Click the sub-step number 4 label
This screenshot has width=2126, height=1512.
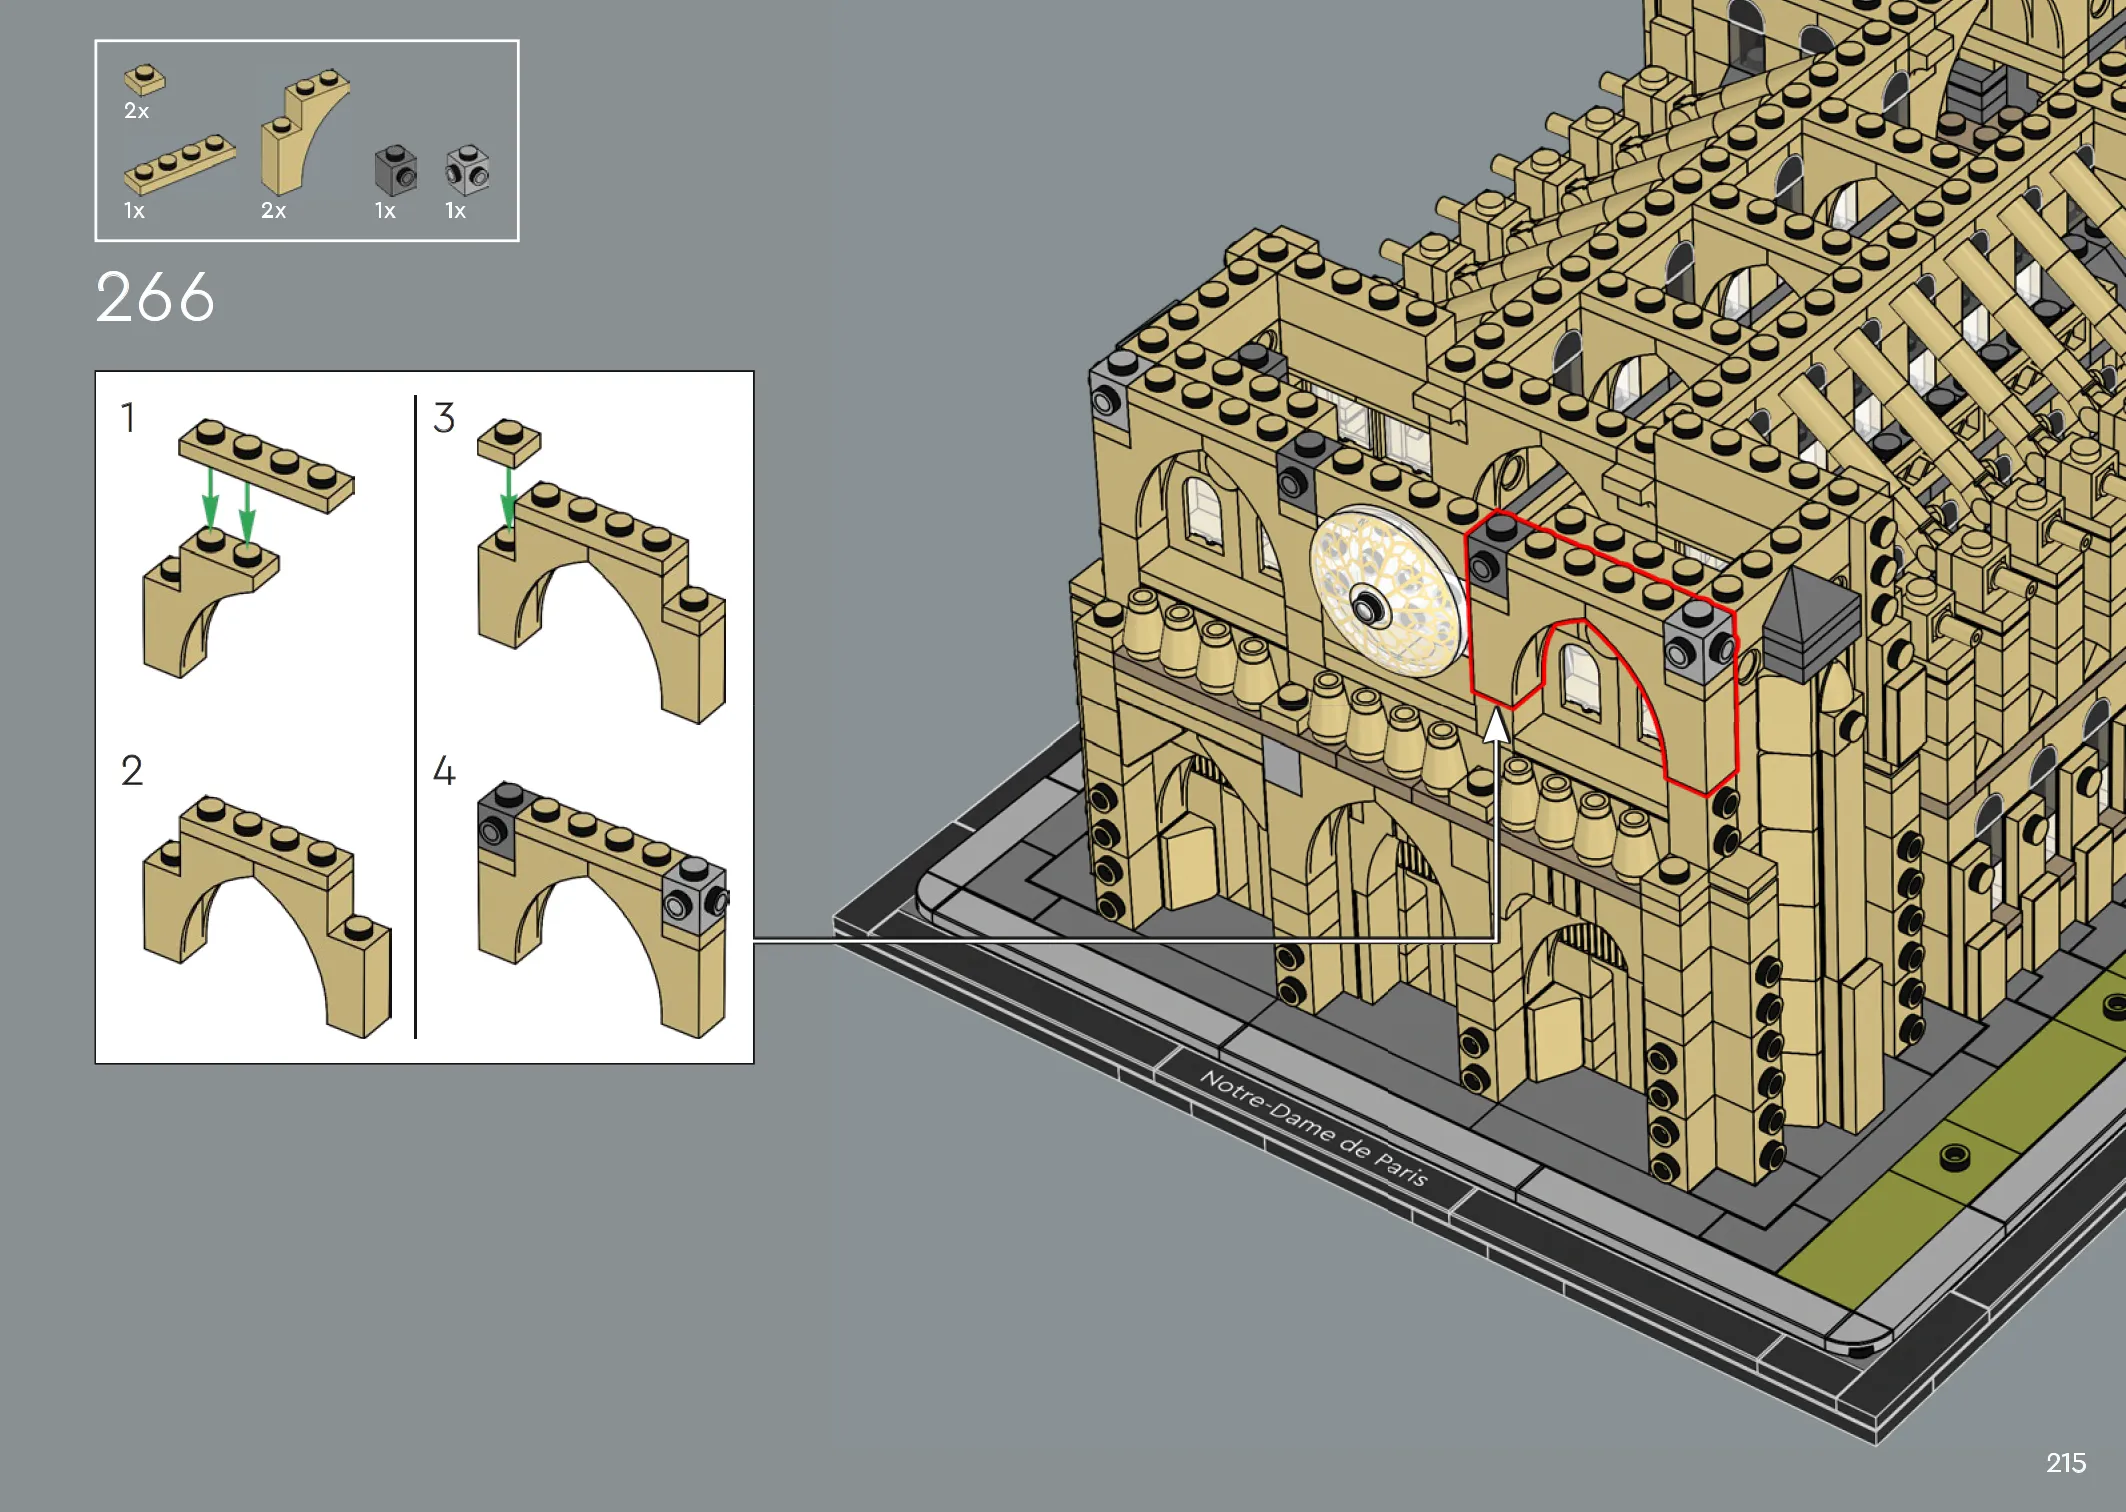[444, 771]
